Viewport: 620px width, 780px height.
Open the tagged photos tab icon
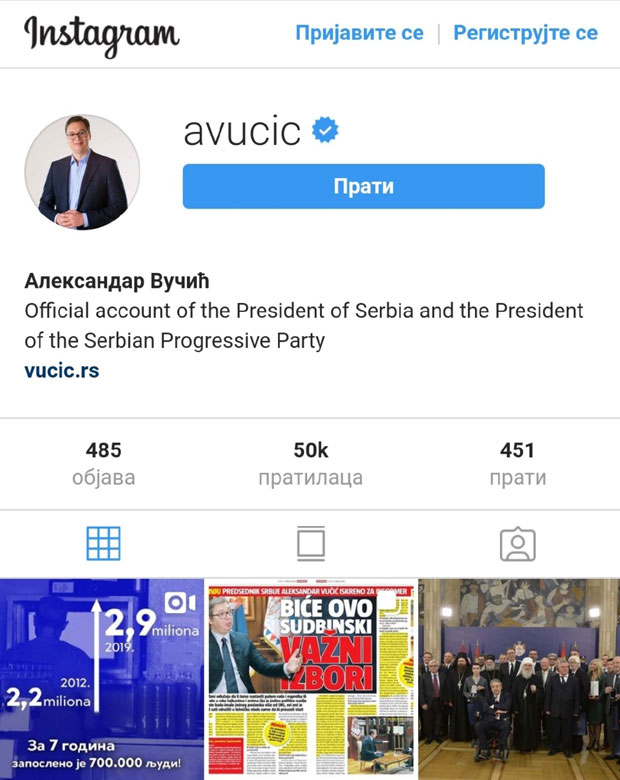pos(517,544)
